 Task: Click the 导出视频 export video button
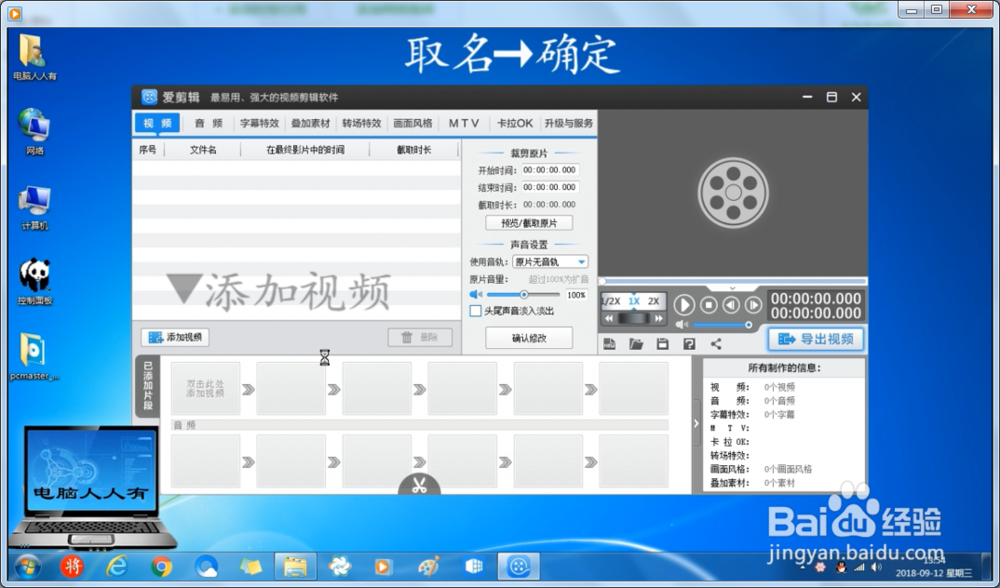click(x=816, y=339)
